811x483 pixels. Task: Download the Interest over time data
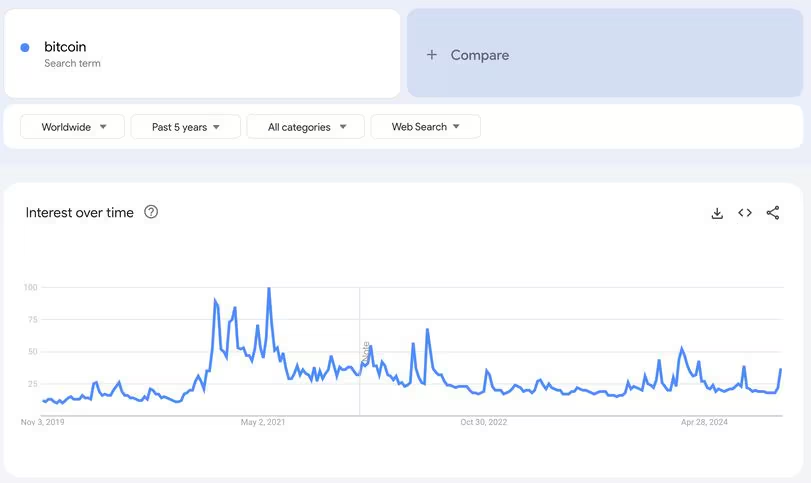[717, 213]
